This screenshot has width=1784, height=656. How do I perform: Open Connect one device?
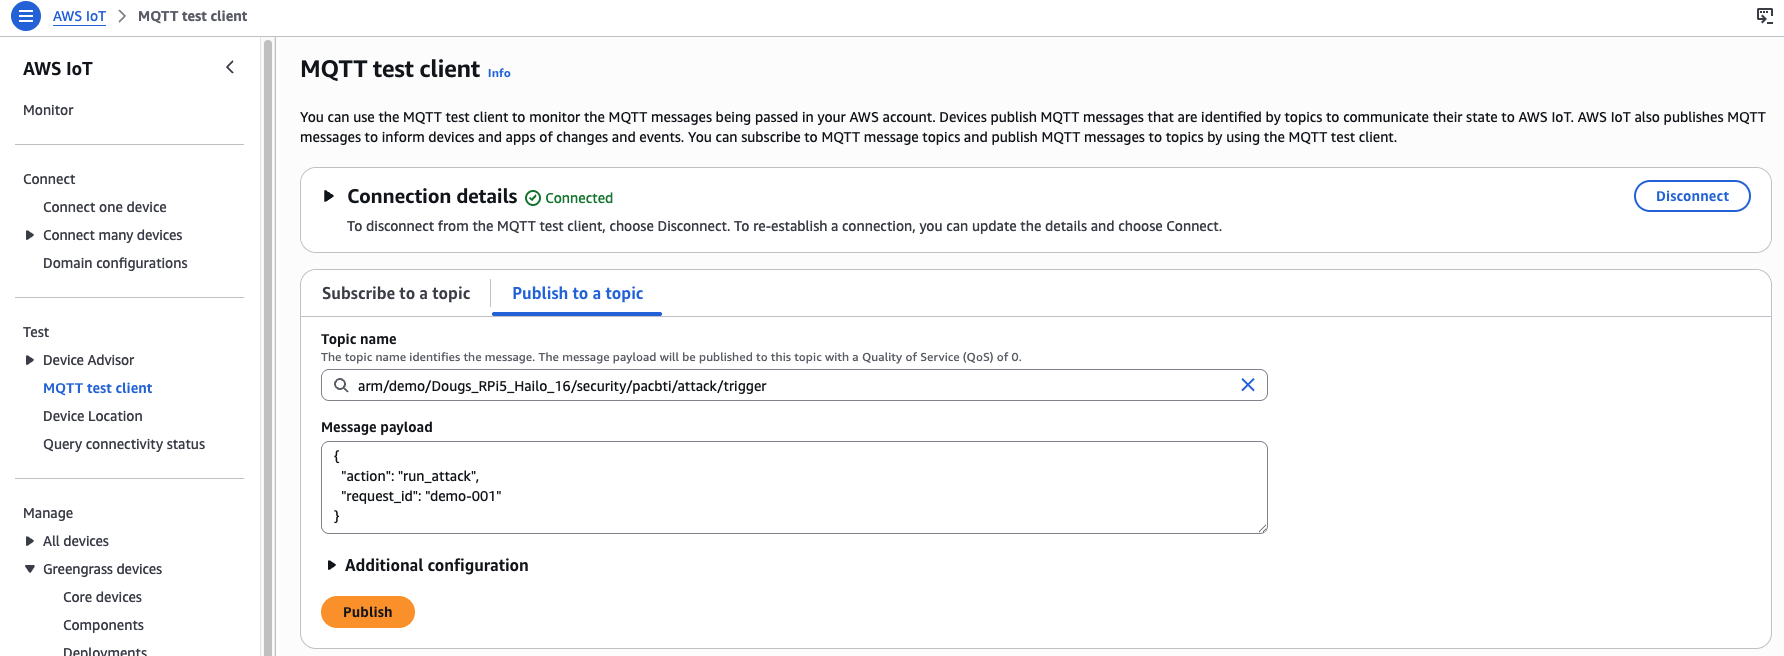[105, 207]
